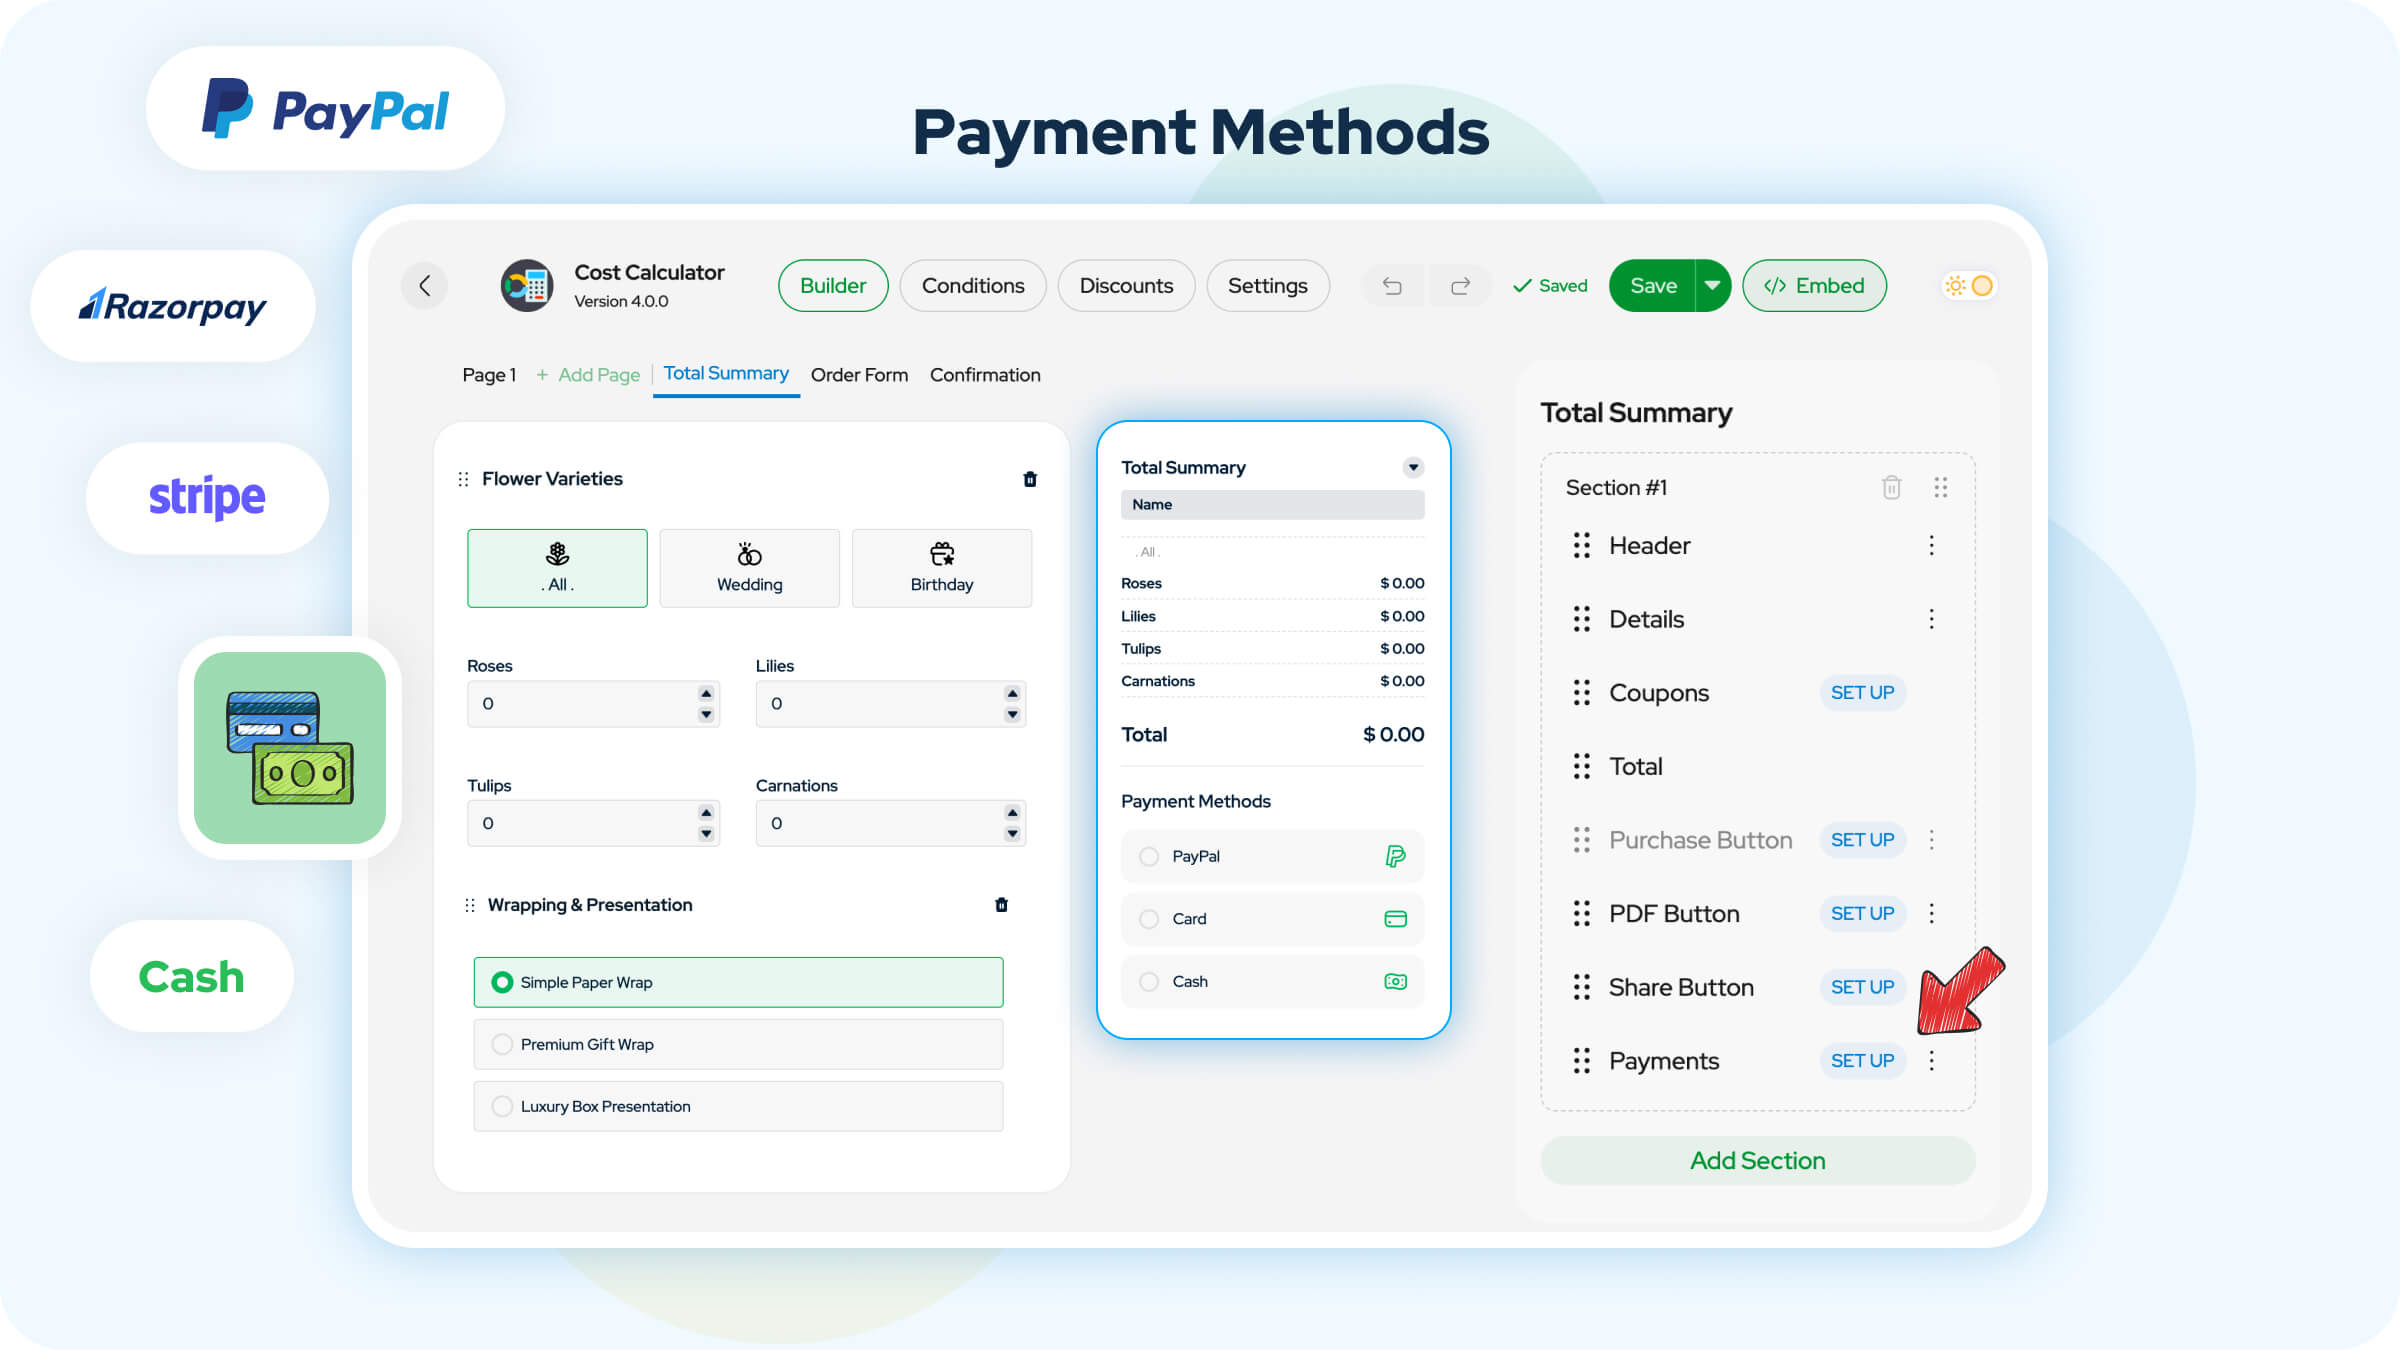The width and height of the screenshot is (2400, 1350).
Task: Open the Conditions tab
Action: 973,286
